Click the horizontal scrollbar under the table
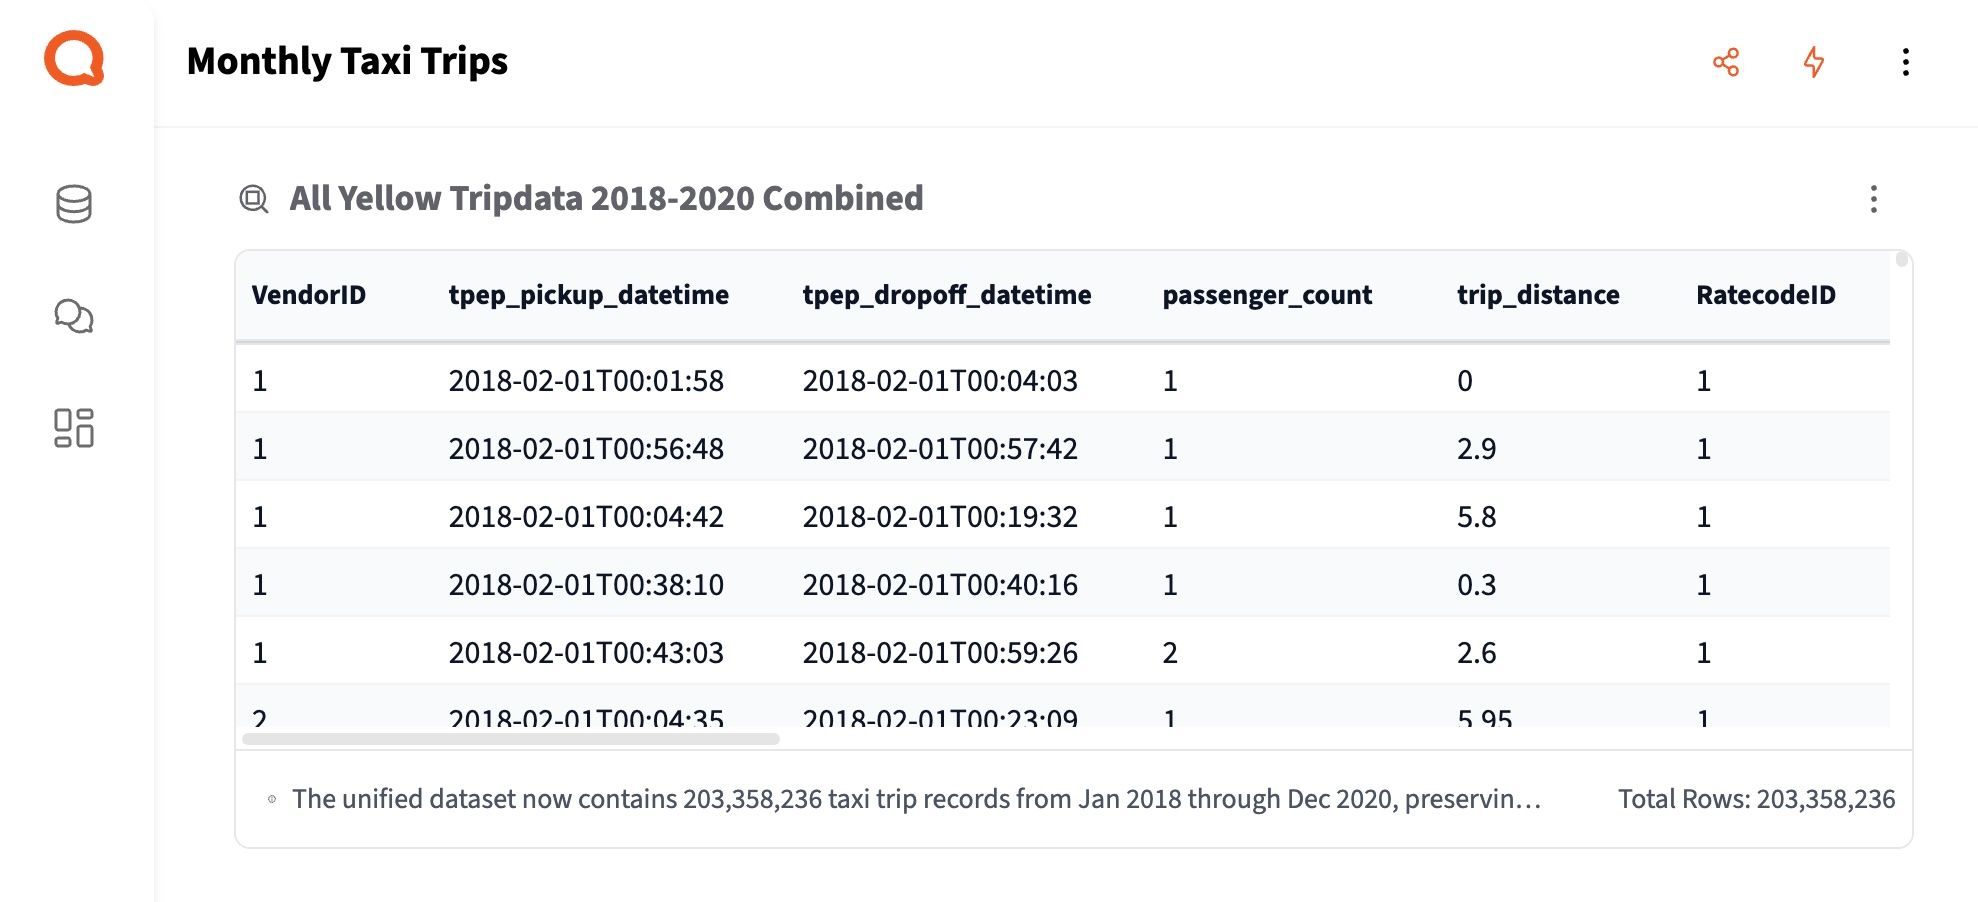The width and height of the screenshot is (1978, 902). coord(510,739)
